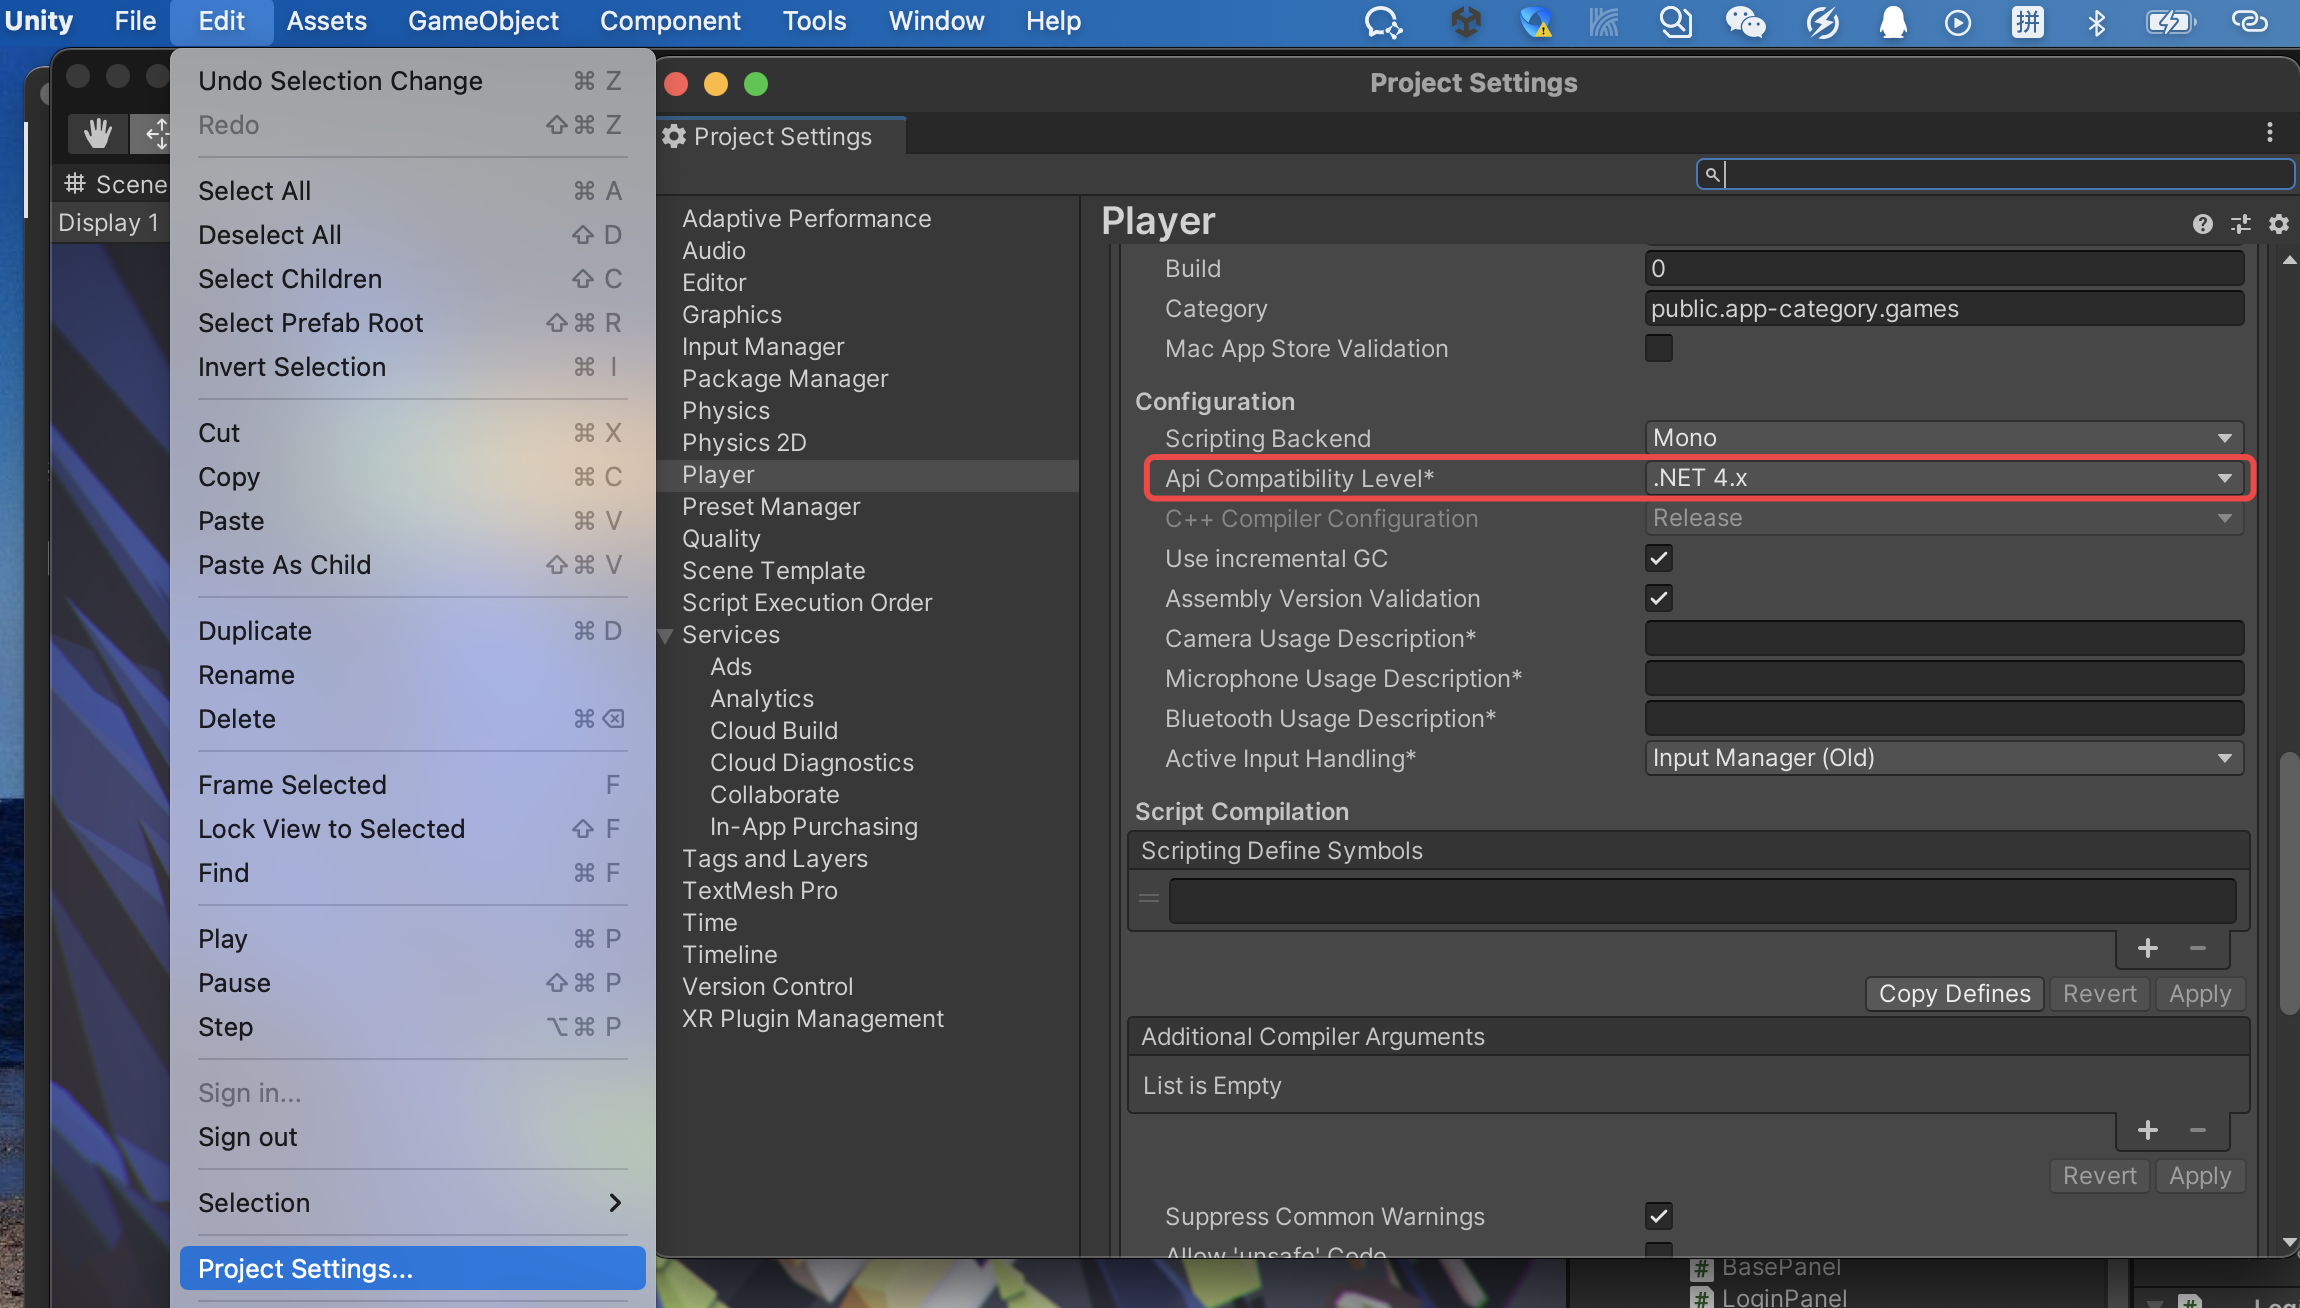
Task: Click the Scene label hashtag icon
Action: tap(76, 179)
